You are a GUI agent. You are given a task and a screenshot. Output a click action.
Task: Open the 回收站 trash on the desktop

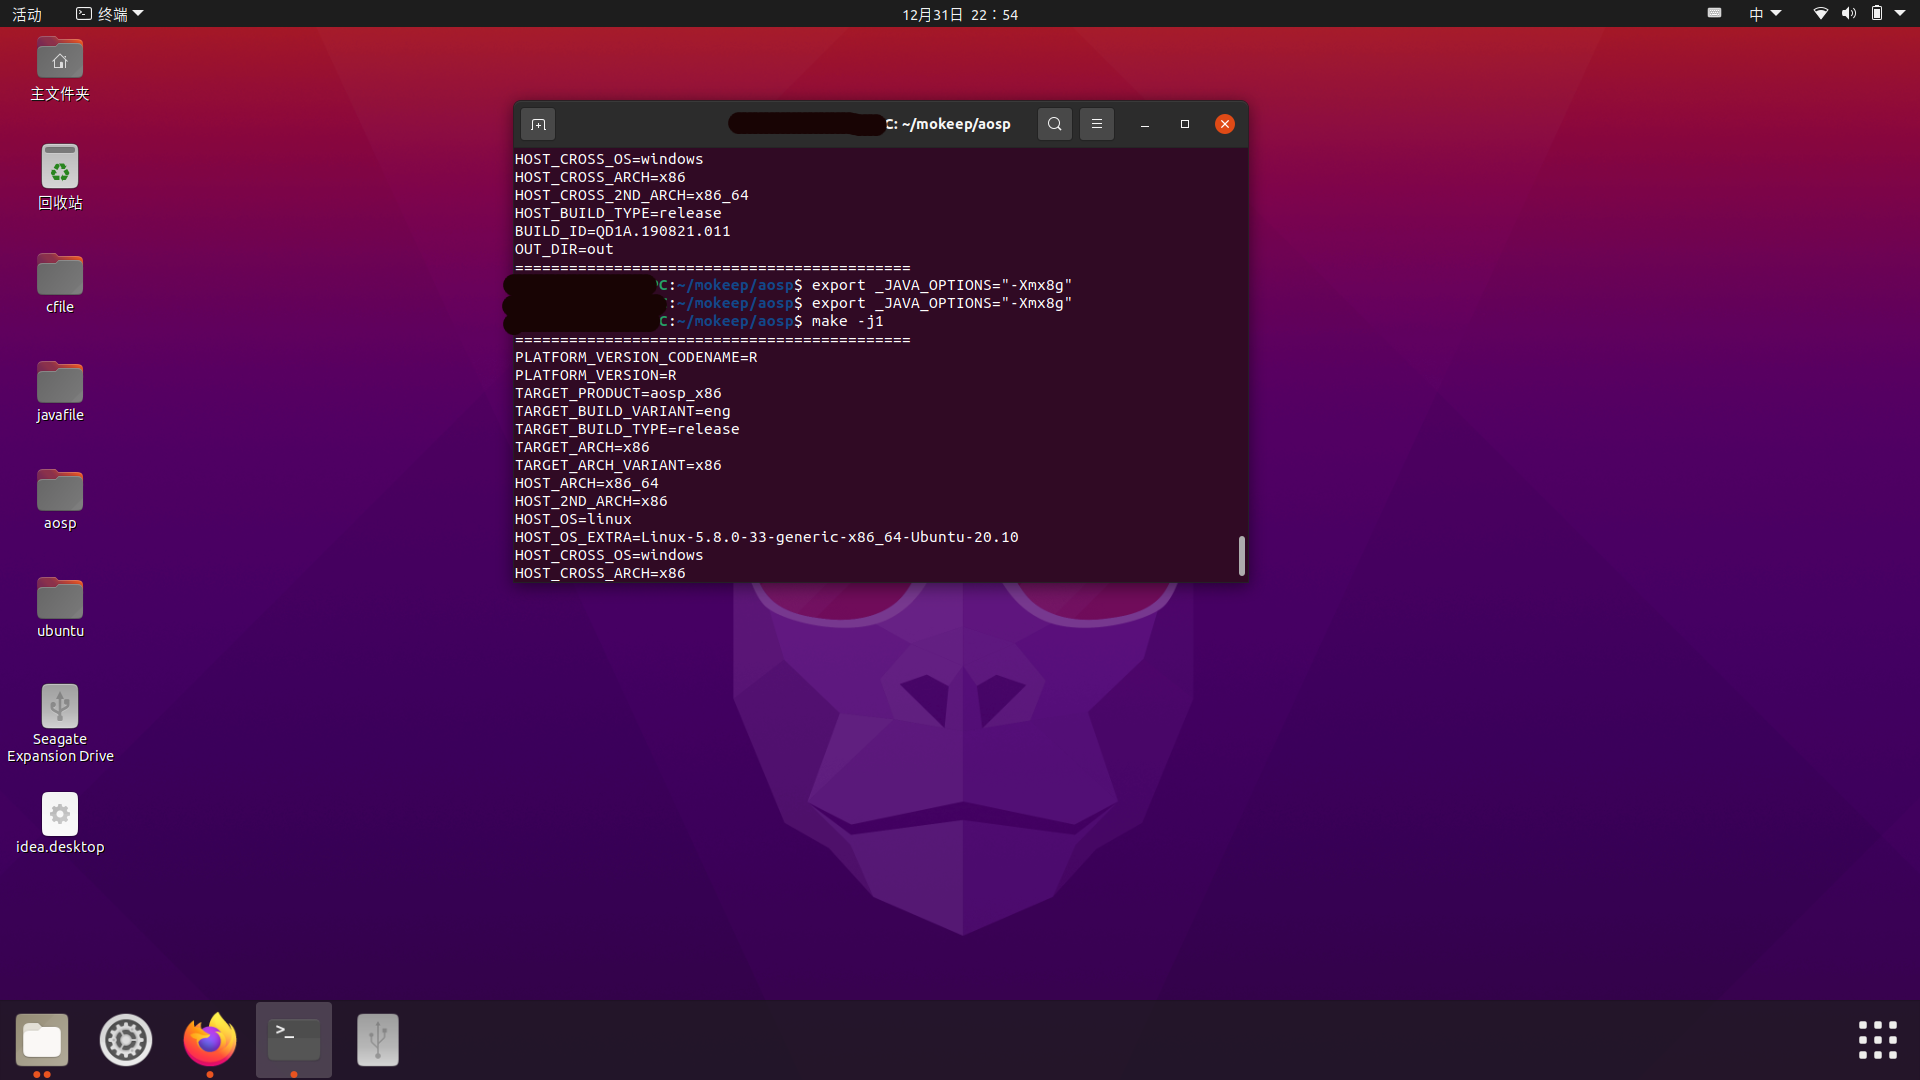pos(59,165)
